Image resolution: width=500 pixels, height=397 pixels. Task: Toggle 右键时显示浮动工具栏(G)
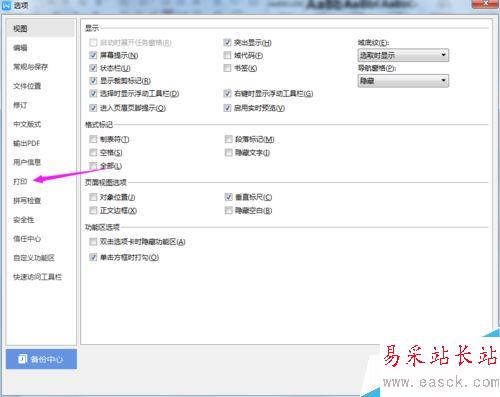[227, 94]
